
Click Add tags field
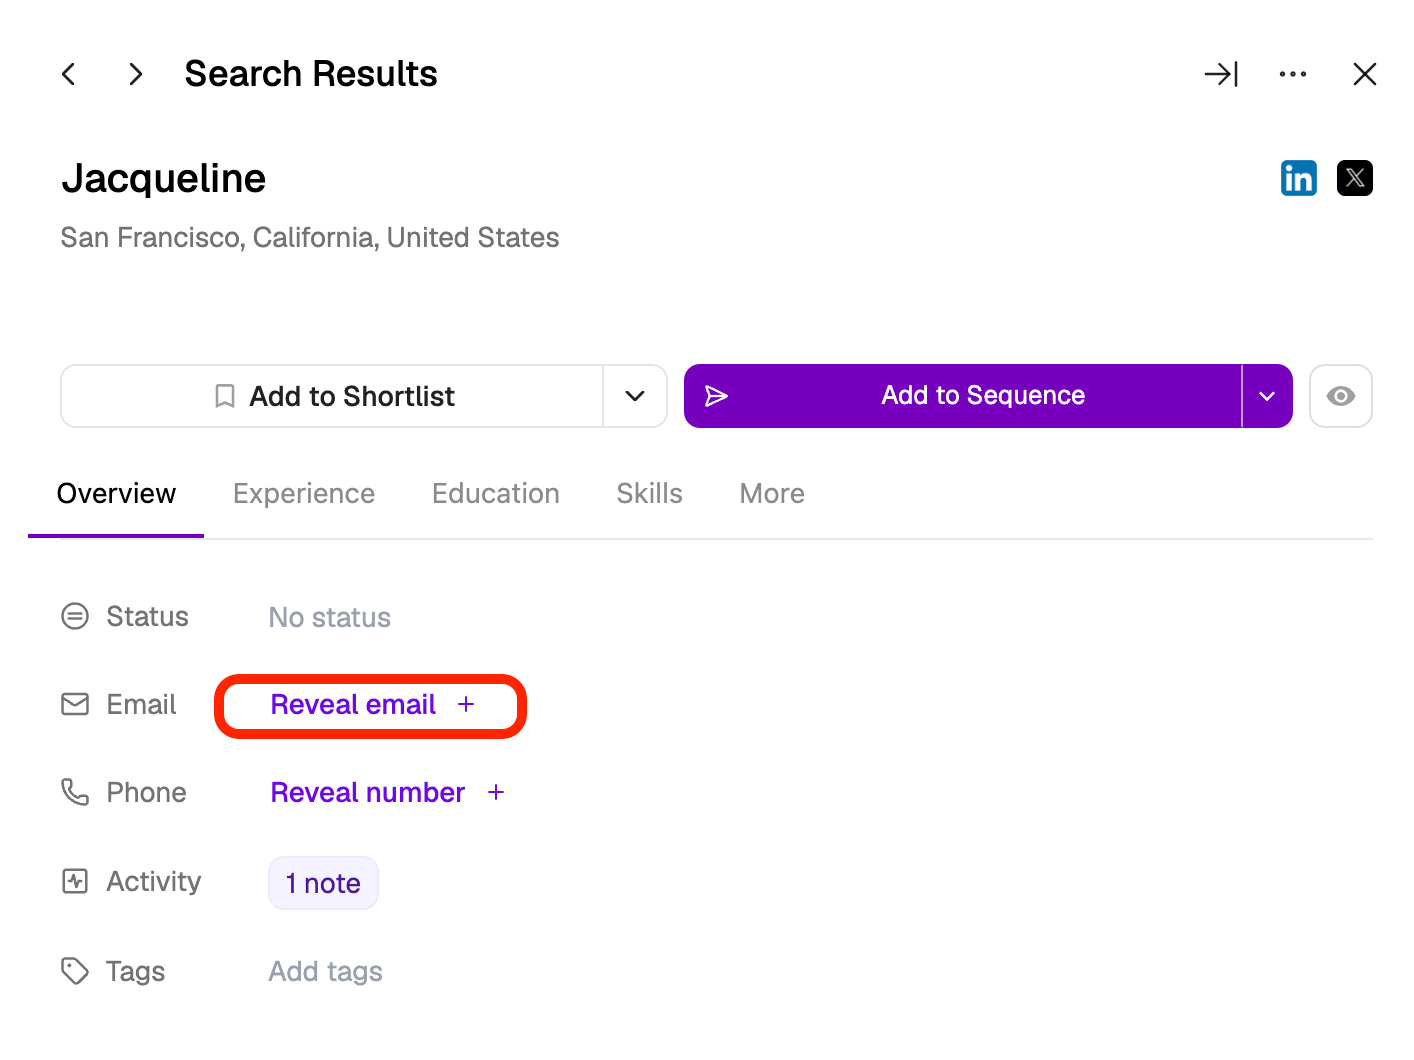(326, 972)
